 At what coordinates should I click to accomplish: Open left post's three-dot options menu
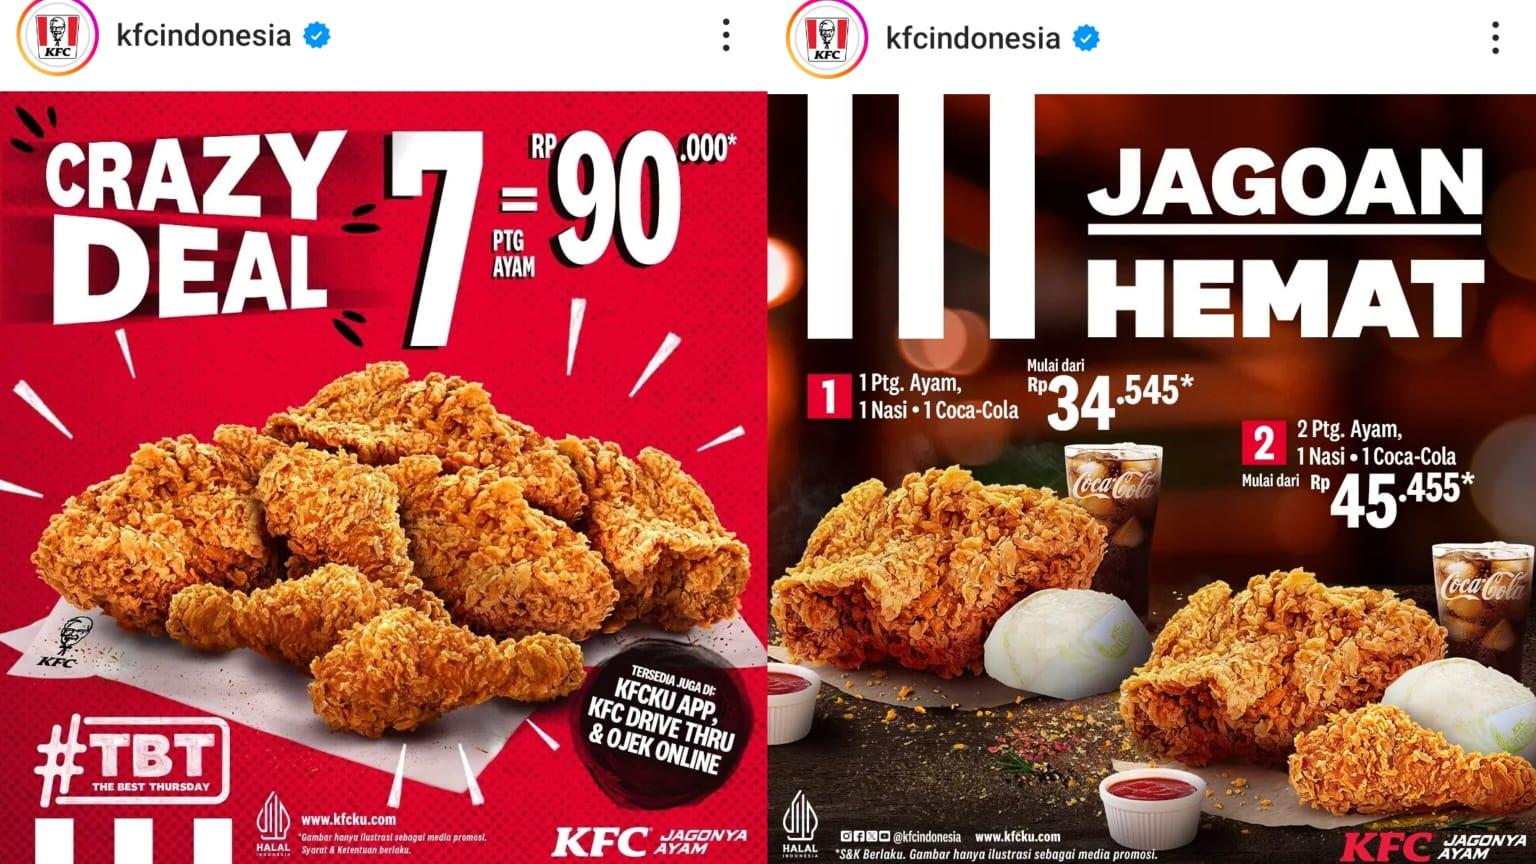(x=726, y=35)
